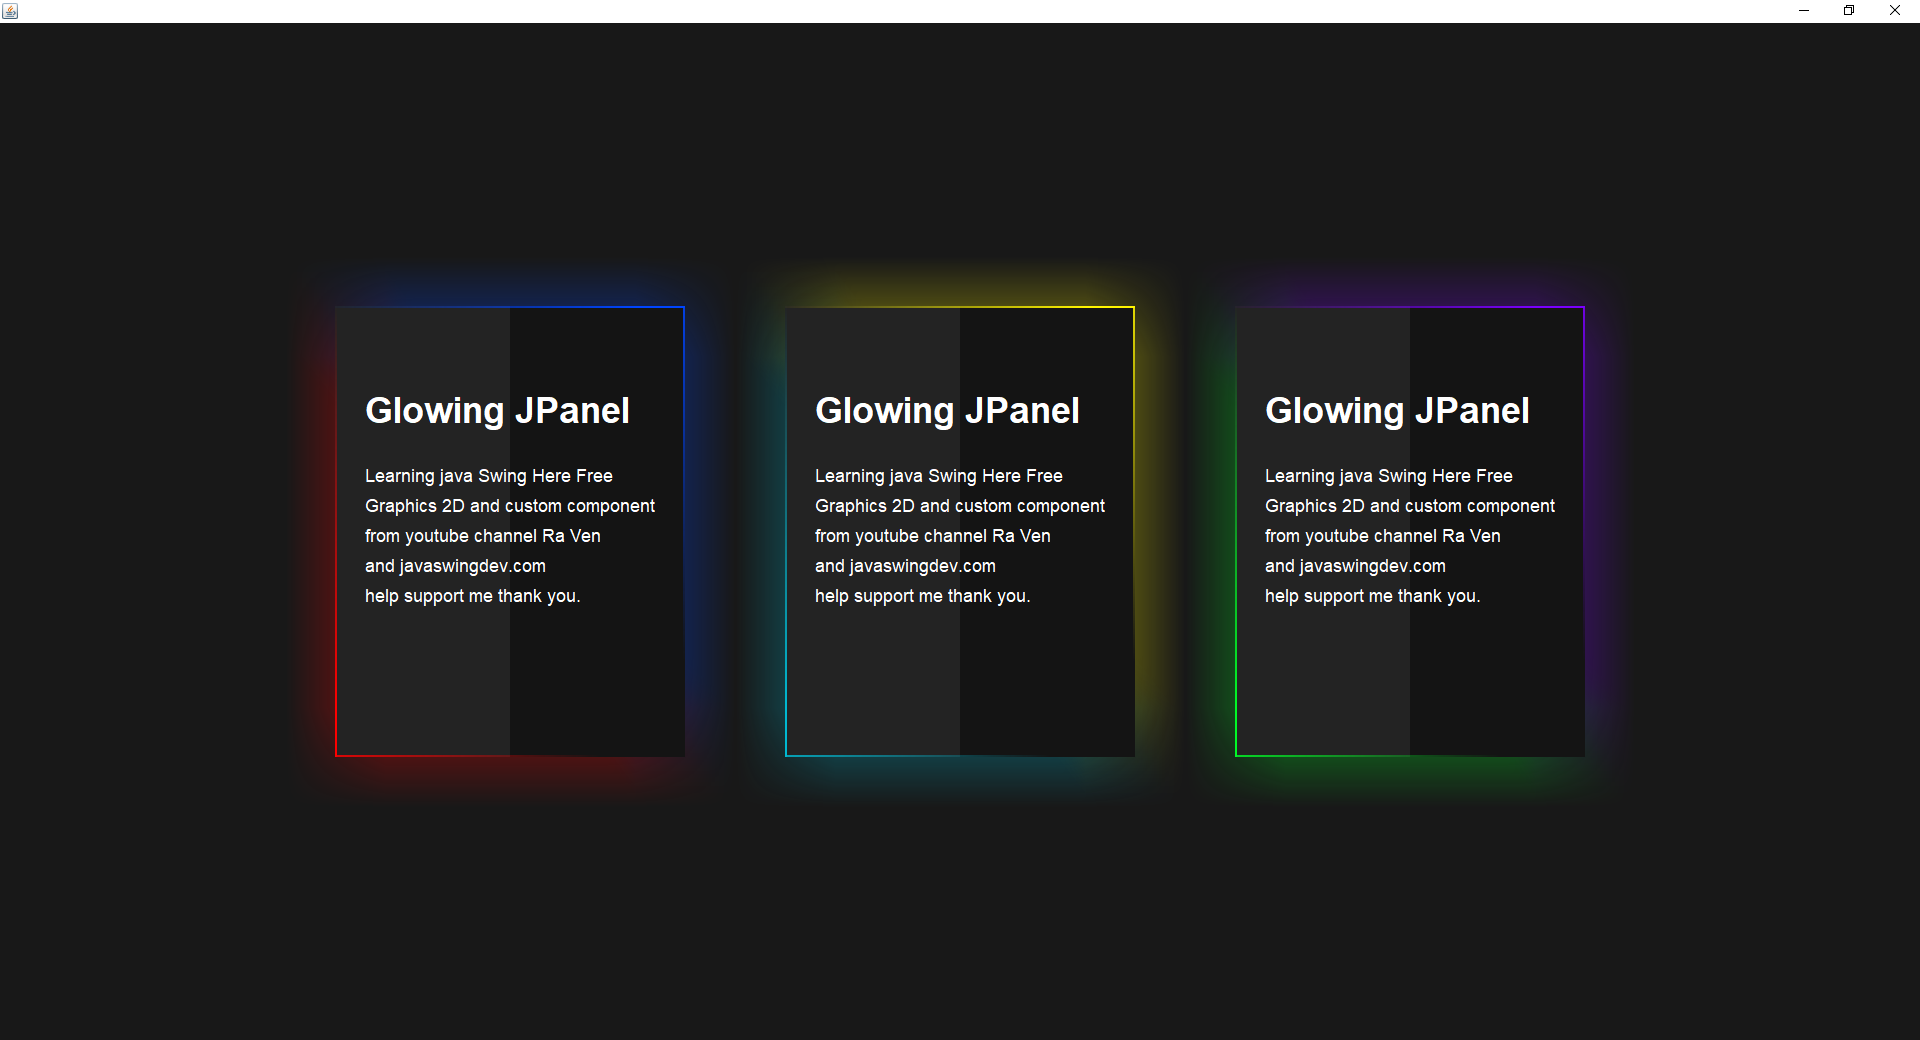Click the 'Learning java Swing Here Free' line on right card
This screenshot has width=1920, height=1040.
point(1388,475)
